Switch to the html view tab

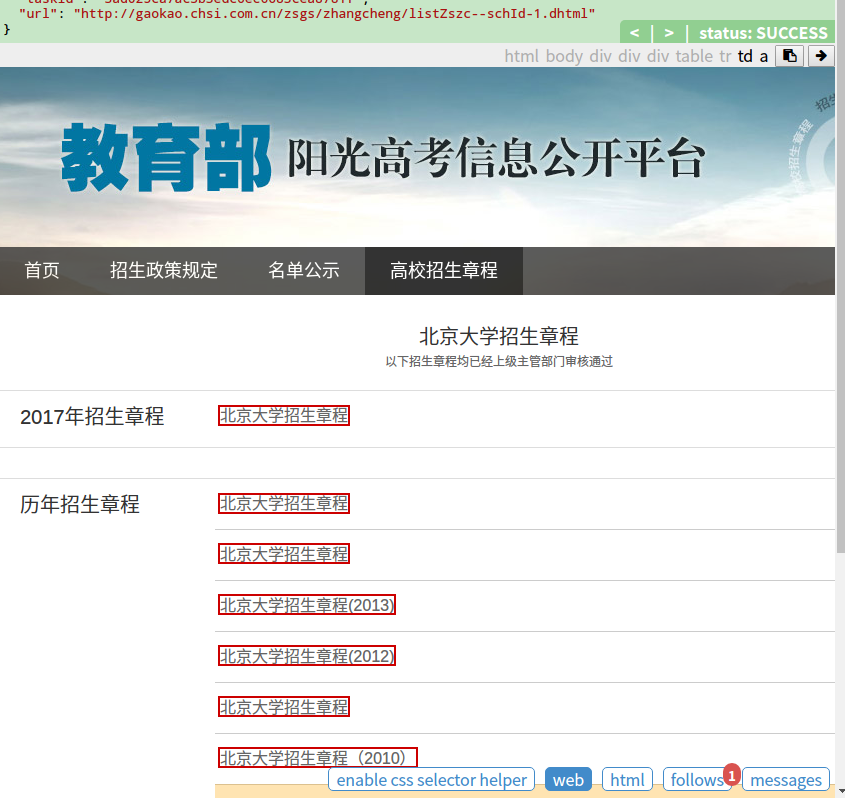(x=627, y=780)
